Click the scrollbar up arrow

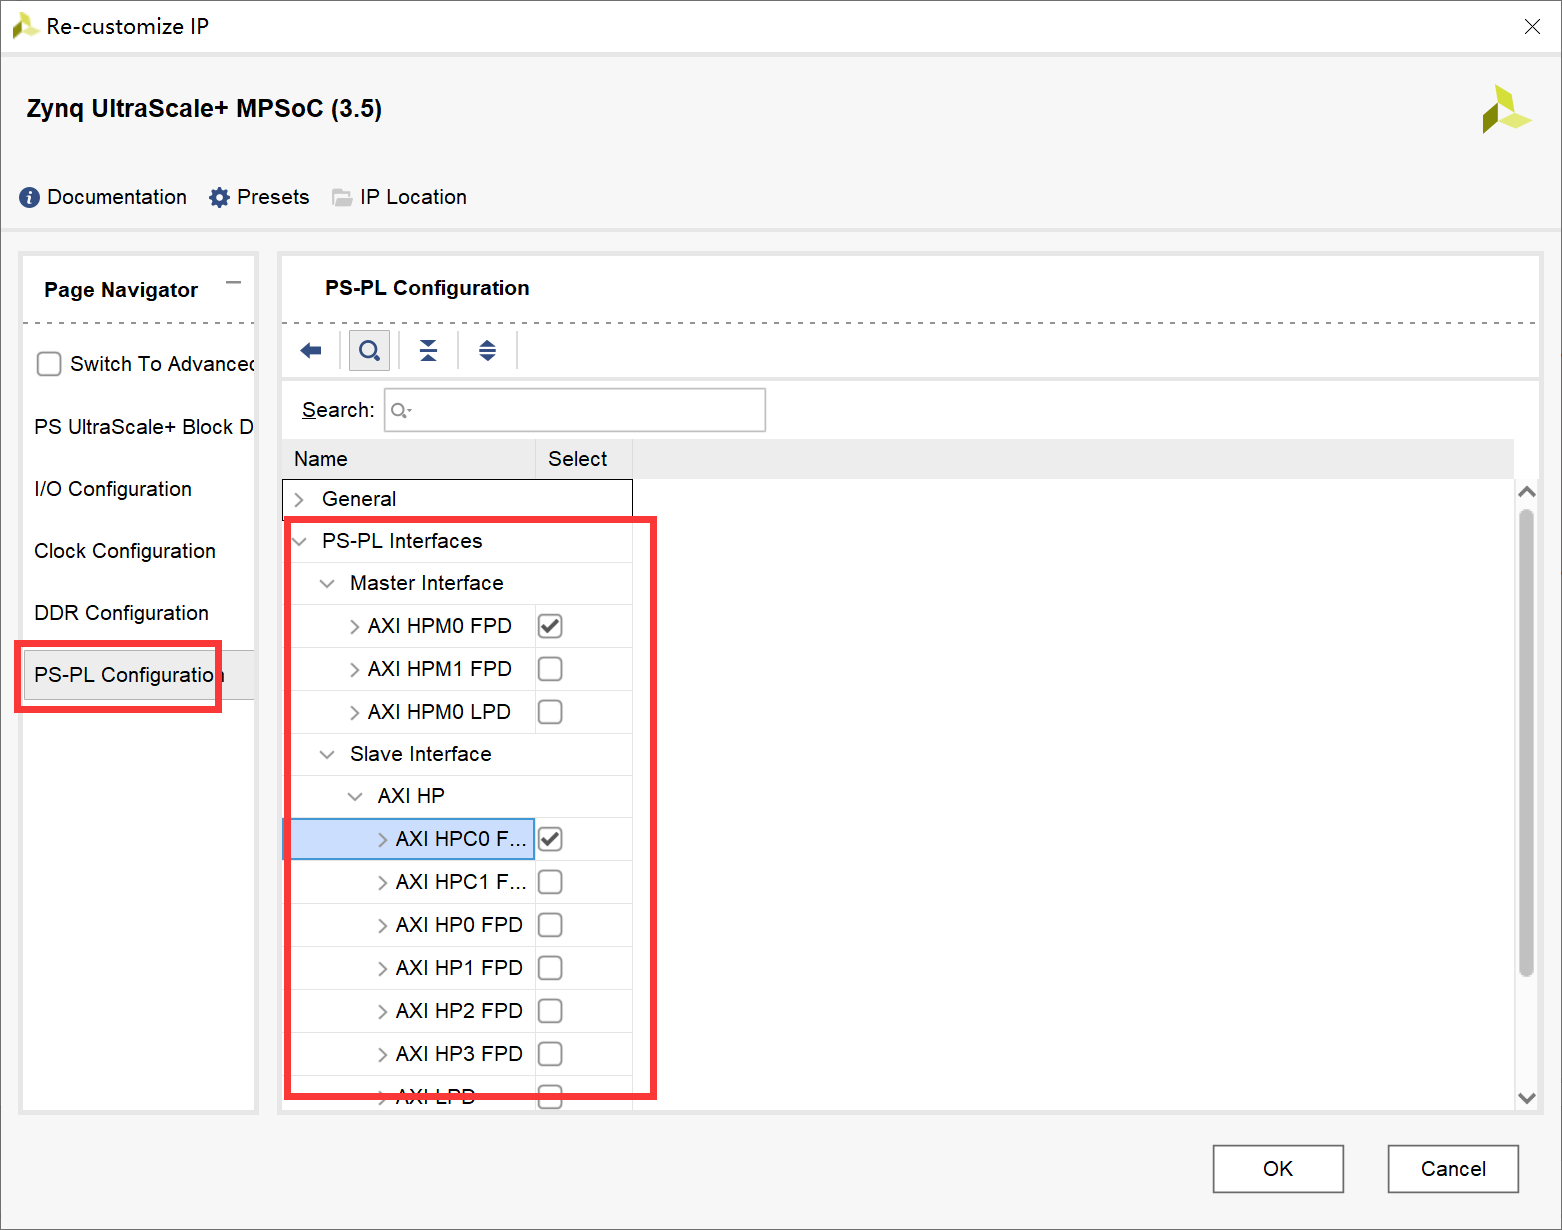click(1526, 491)
